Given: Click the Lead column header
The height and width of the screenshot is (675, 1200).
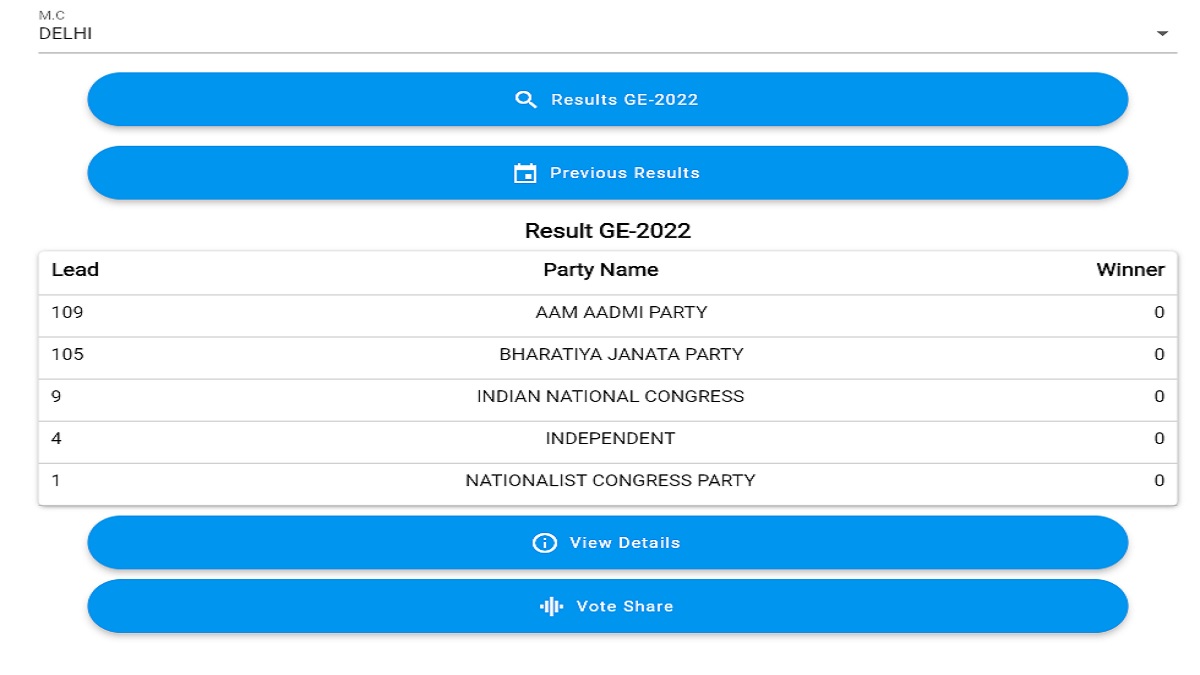Looking at the screenshot, I should (x=75, y=269).
